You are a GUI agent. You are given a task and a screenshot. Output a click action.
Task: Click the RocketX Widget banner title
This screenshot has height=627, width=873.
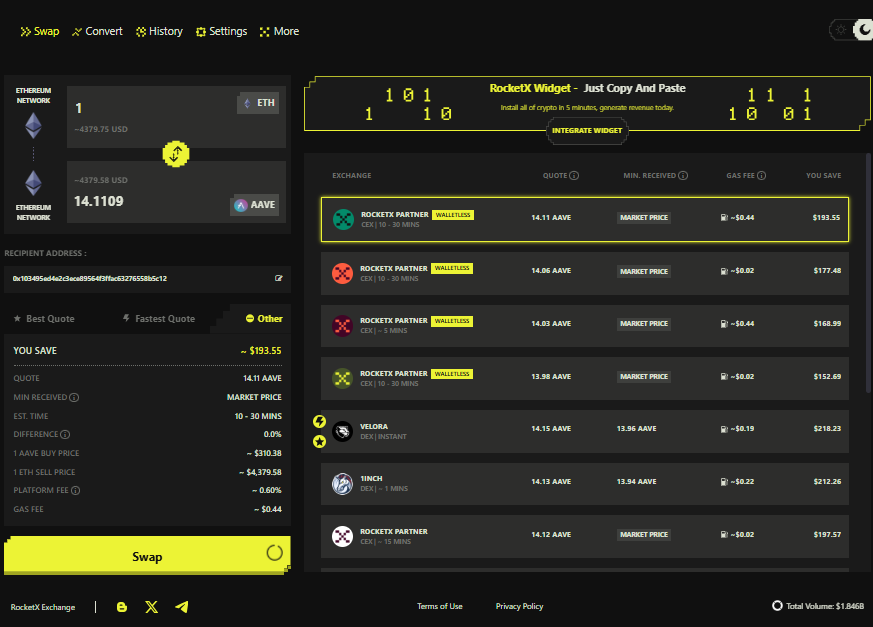click(587, 89)
